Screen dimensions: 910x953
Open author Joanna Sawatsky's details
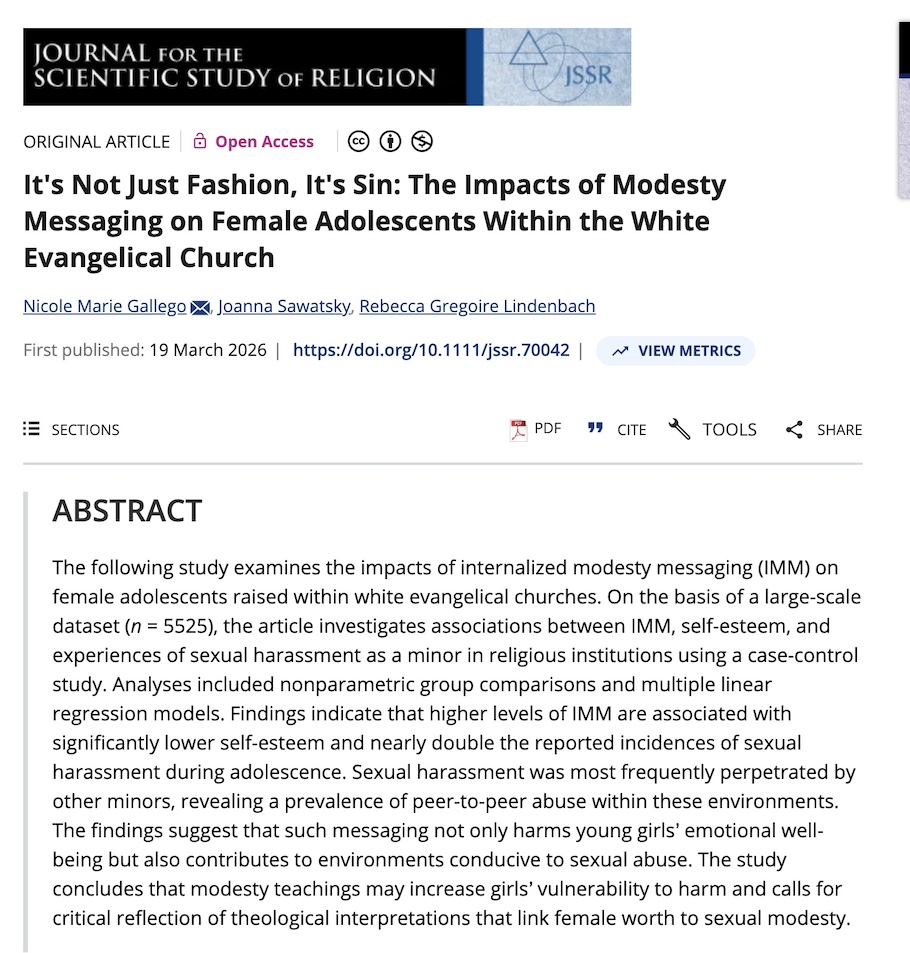pyautogui.click(x=285, y=306)
